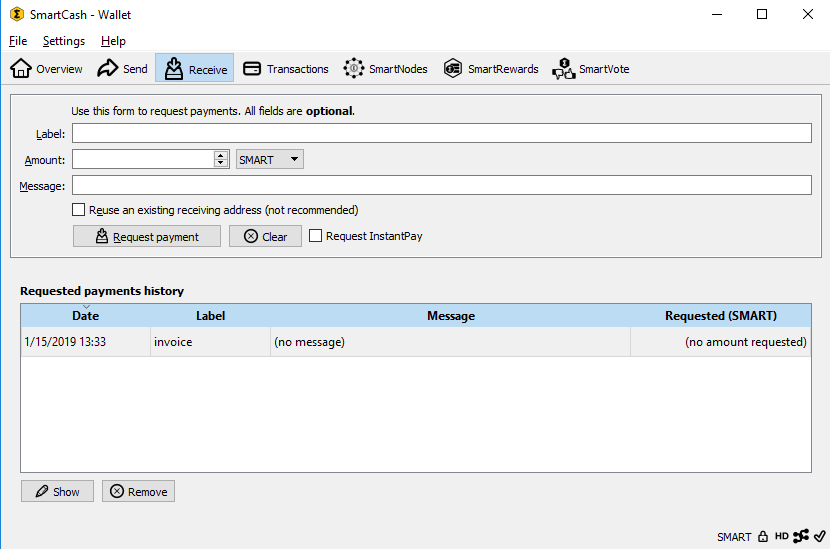Open the Overview tab house icon

(21, 68)
